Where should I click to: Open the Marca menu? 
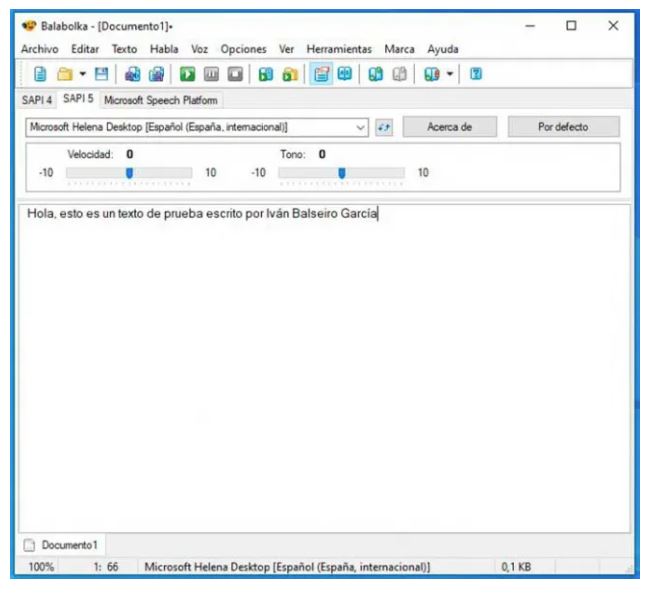399,49
